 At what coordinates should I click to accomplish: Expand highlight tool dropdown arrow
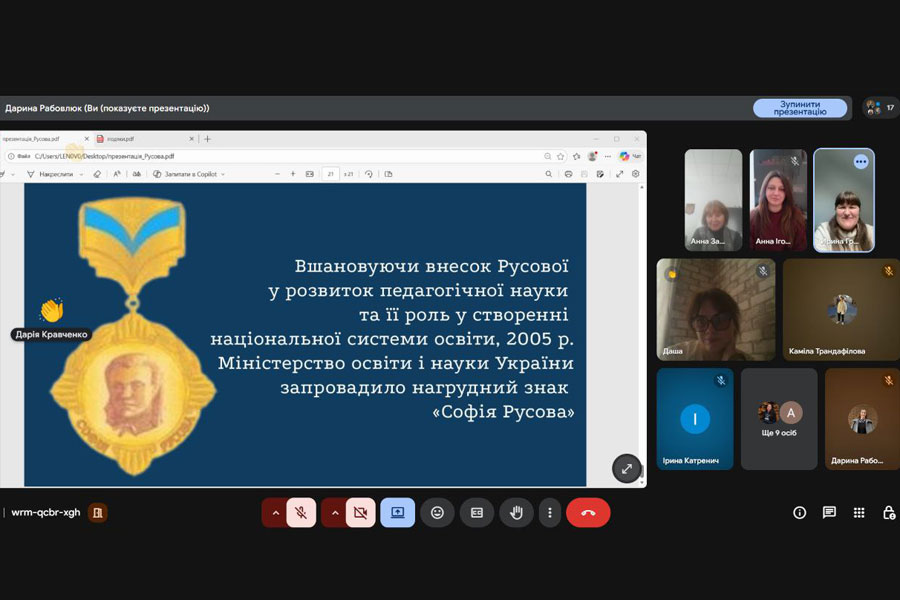pos(13,174)
